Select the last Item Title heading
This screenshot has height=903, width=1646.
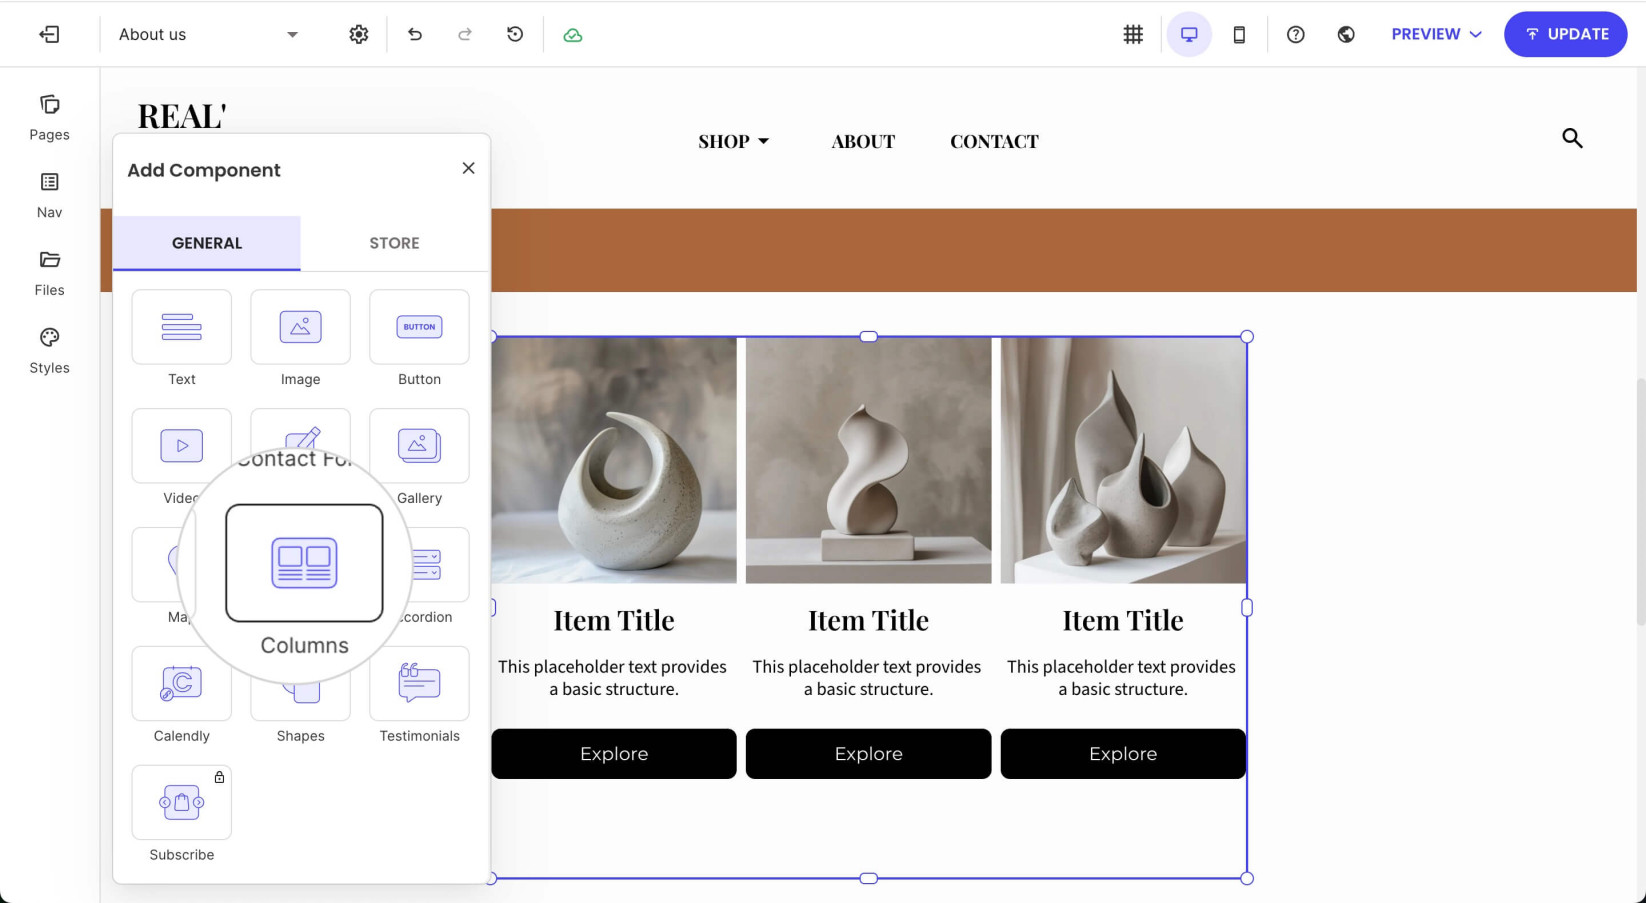pos(1123,621)
